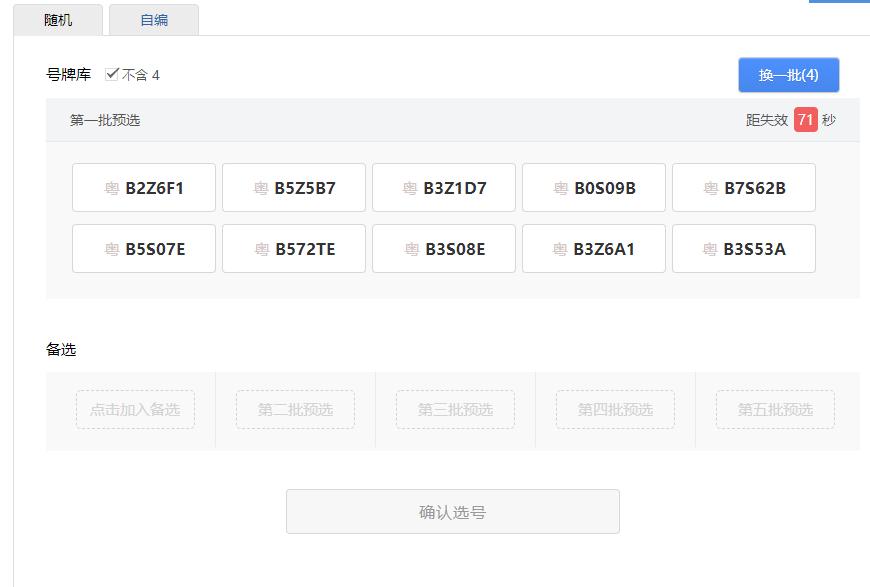Pick plate number 粤 B0S09B
The width and height of the screenshot is (870, 587).
pos(594,188)
